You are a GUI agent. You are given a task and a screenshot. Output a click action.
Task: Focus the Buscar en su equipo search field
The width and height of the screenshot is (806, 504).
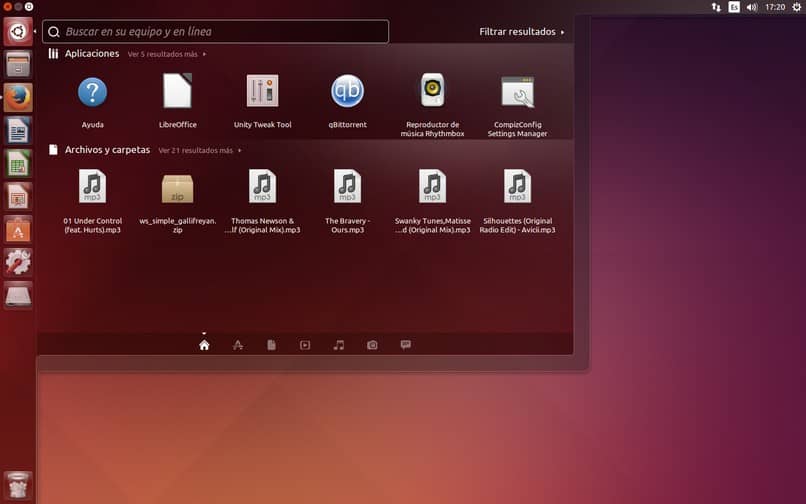(x=215, y=31)
